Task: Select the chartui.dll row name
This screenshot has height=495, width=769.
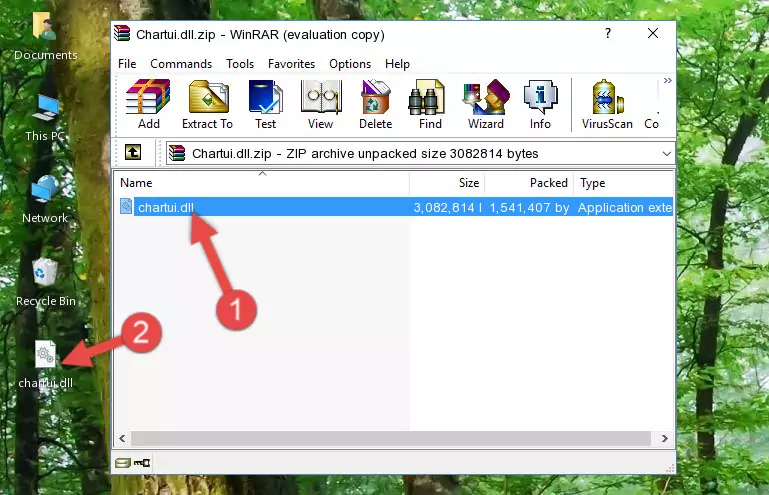Action: (166, 208)
